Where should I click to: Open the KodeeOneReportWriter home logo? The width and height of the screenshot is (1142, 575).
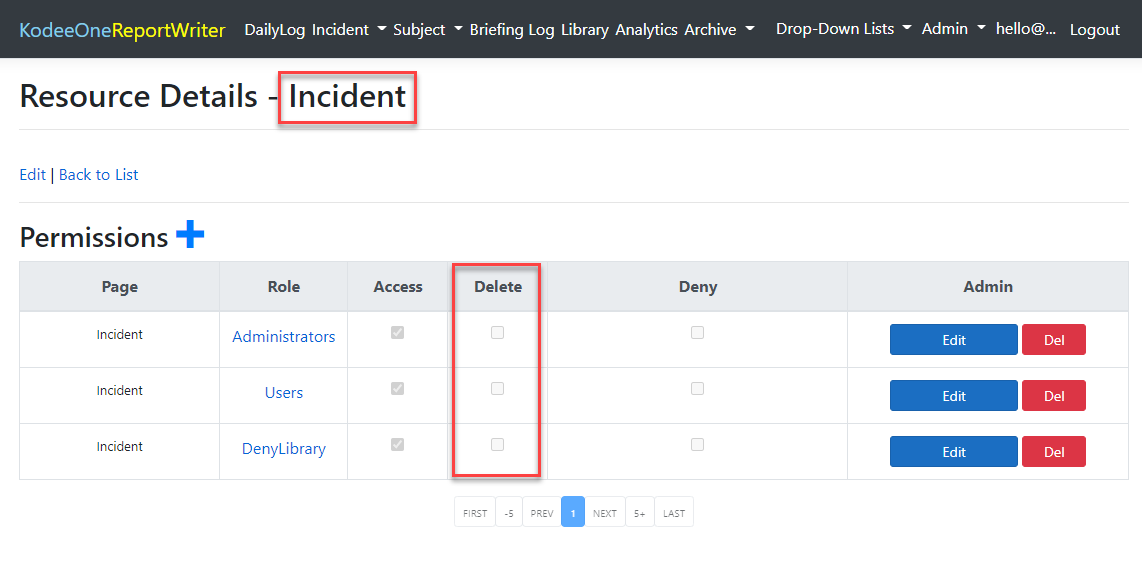(122, 30)
